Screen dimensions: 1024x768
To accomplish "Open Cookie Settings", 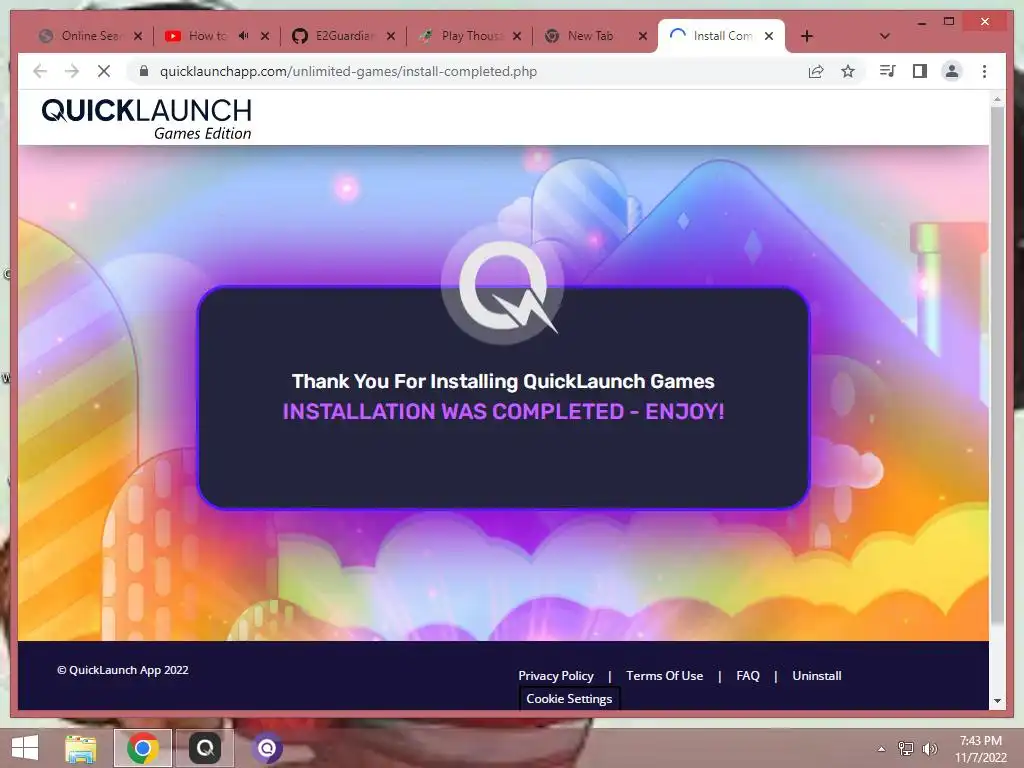I will click(569, 699).
